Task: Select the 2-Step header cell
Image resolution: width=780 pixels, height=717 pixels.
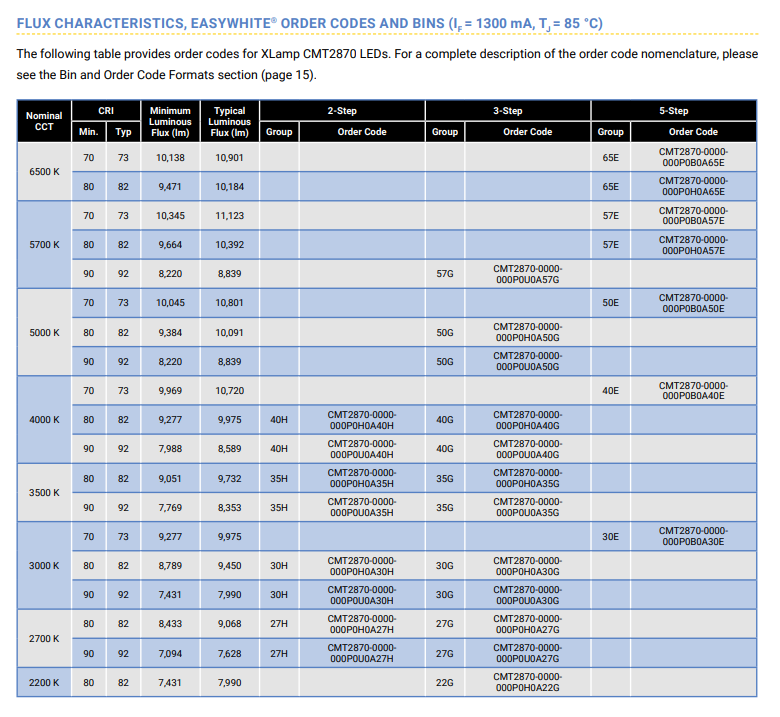Action: pyautogui.click(x=342, y=110)
